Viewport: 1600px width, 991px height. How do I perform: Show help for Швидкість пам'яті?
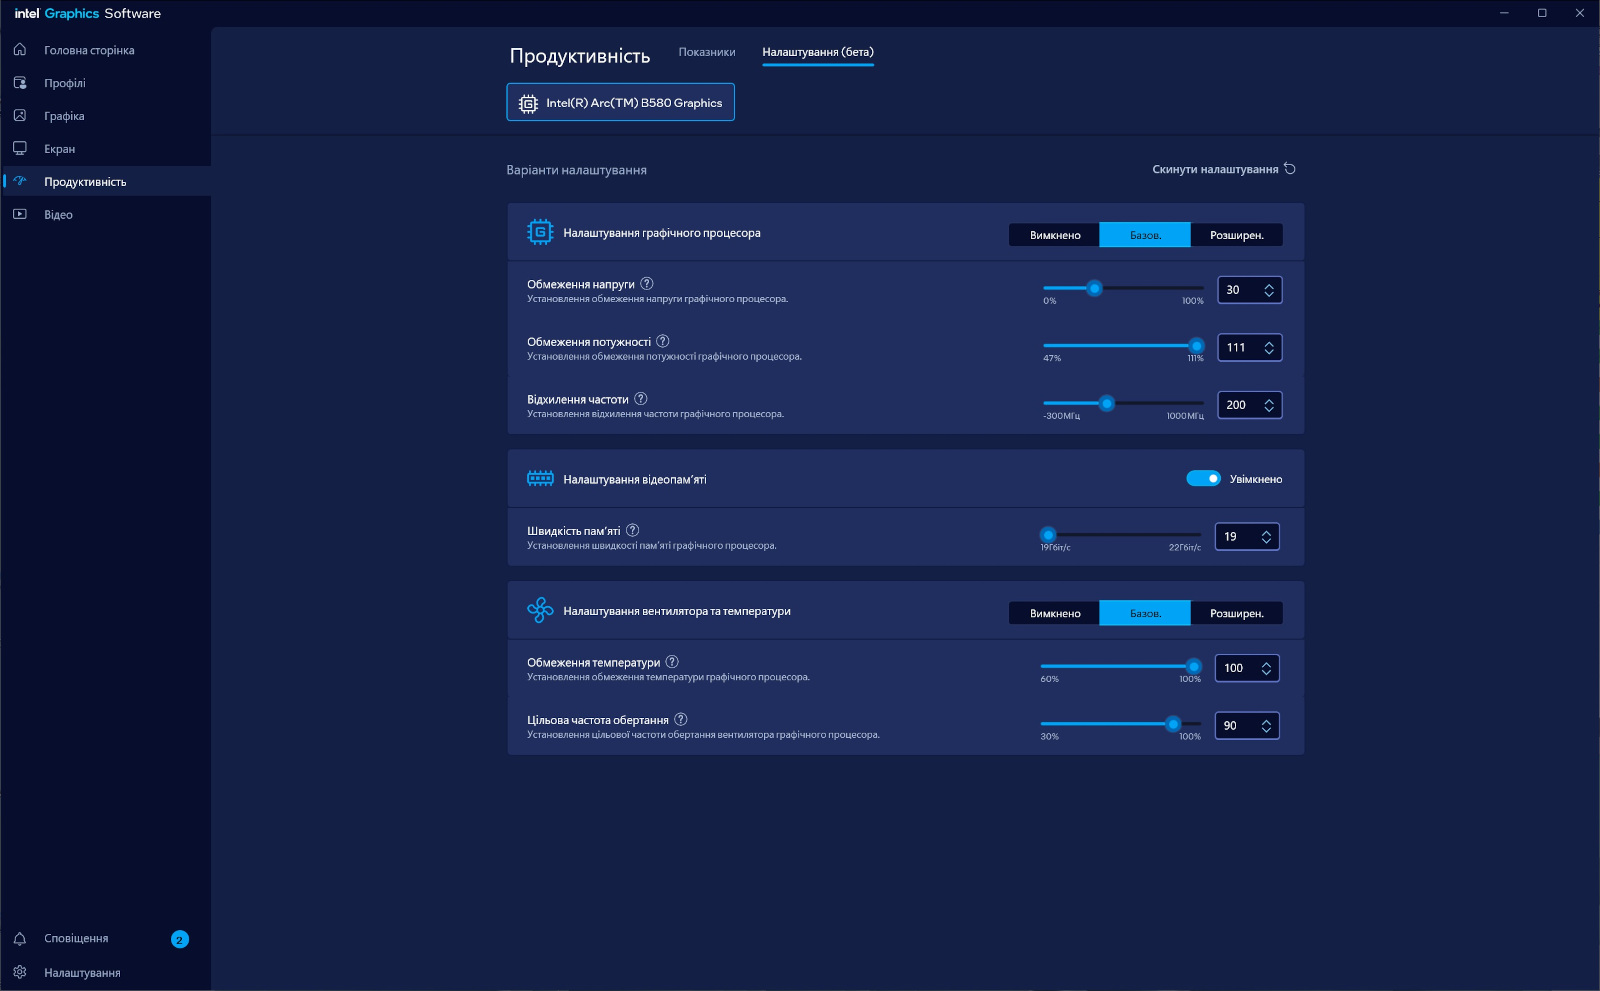(632, 530)
